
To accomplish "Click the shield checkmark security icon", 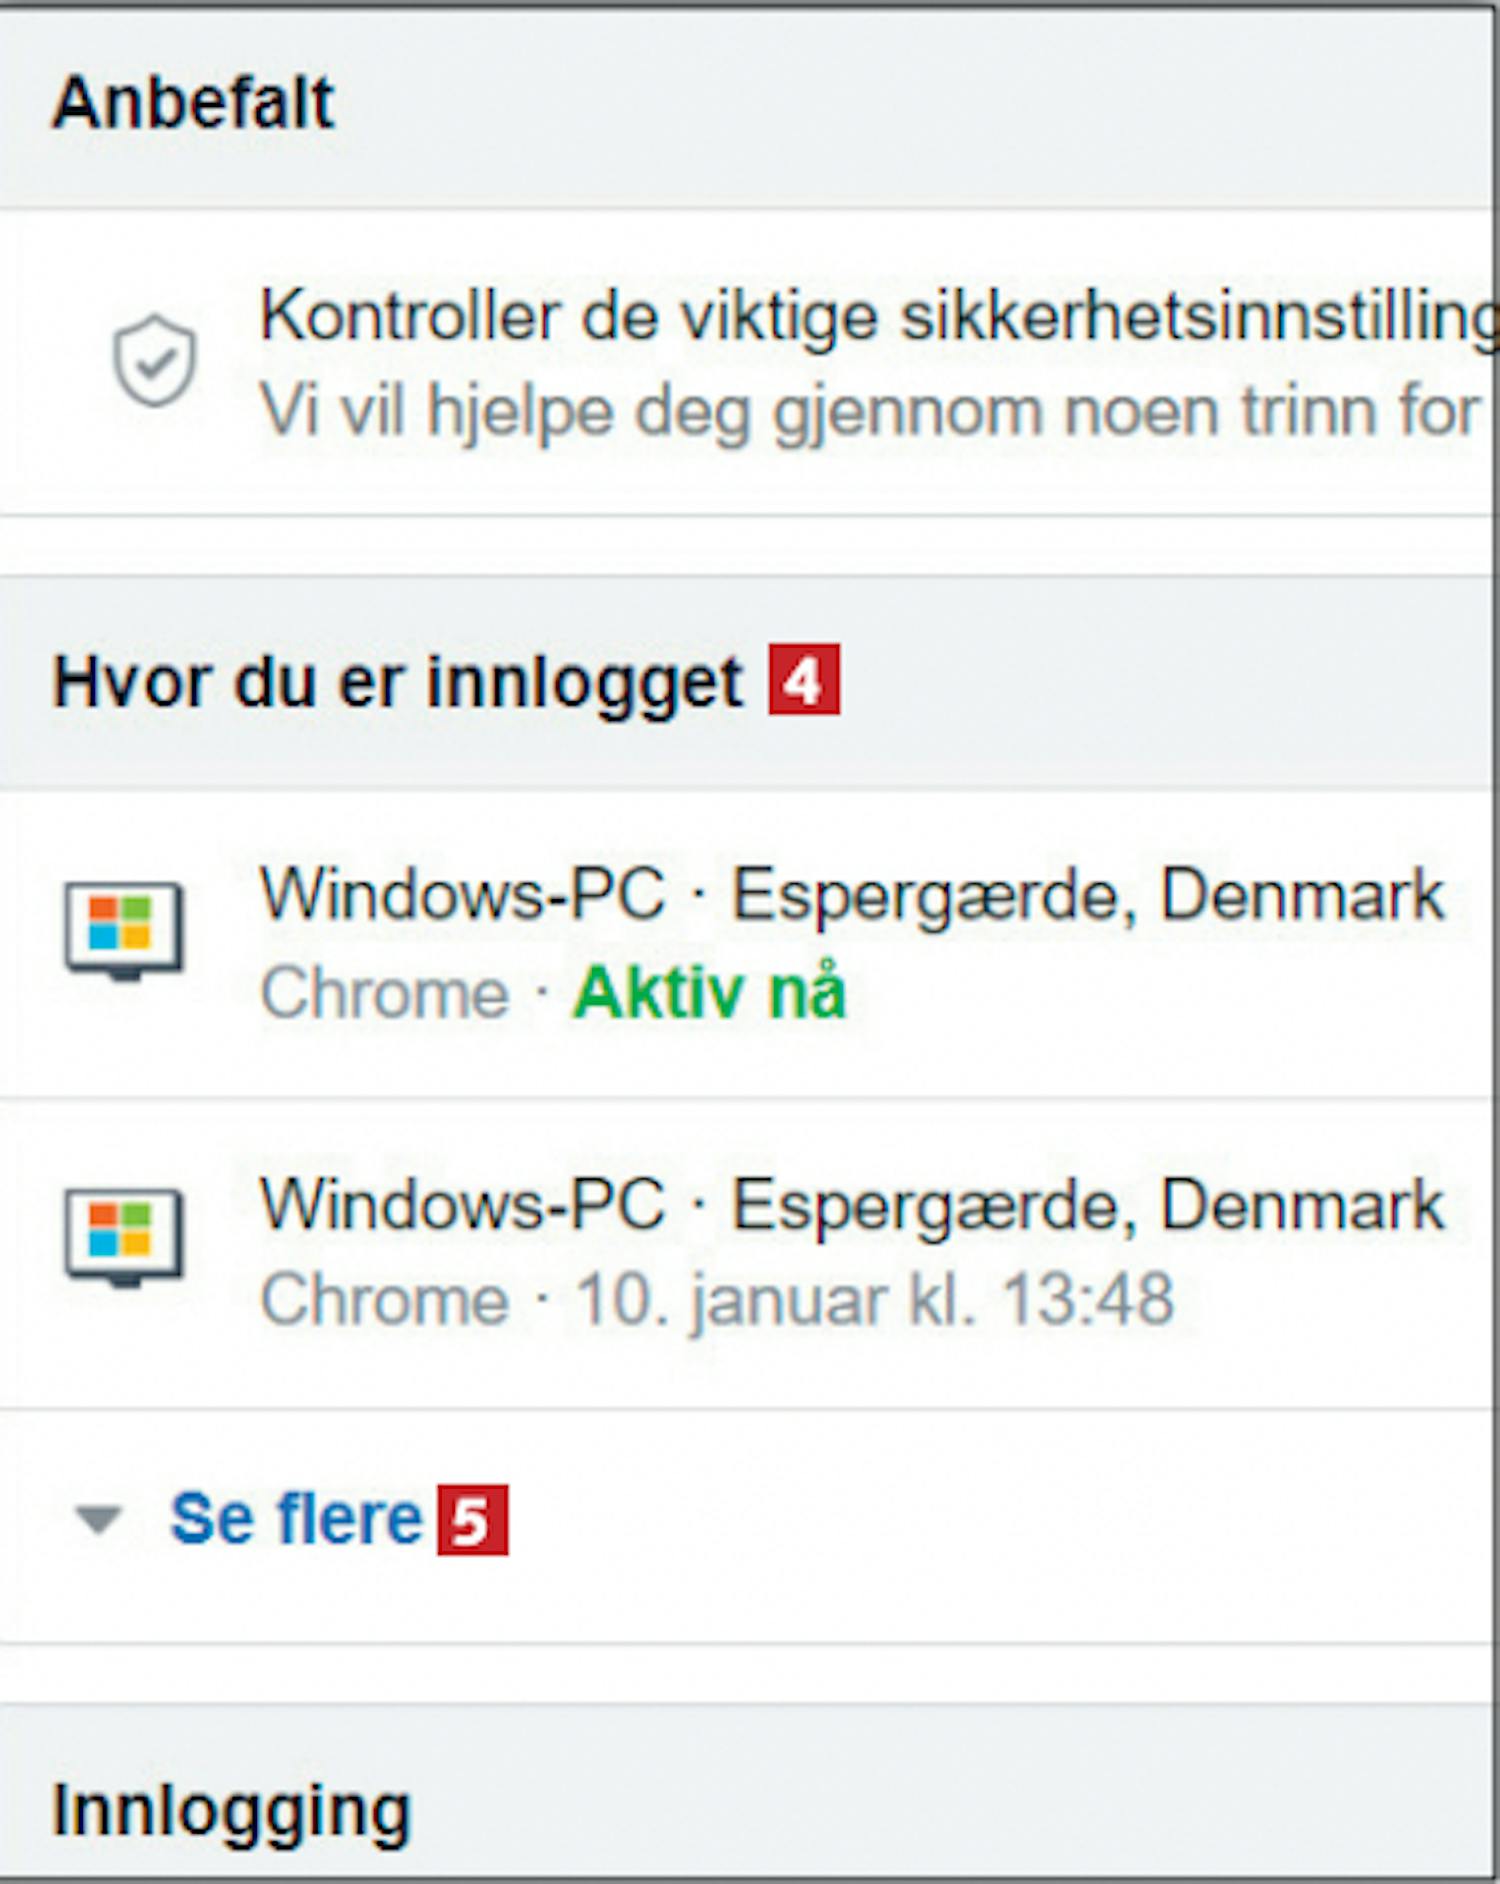I will 154,360.
